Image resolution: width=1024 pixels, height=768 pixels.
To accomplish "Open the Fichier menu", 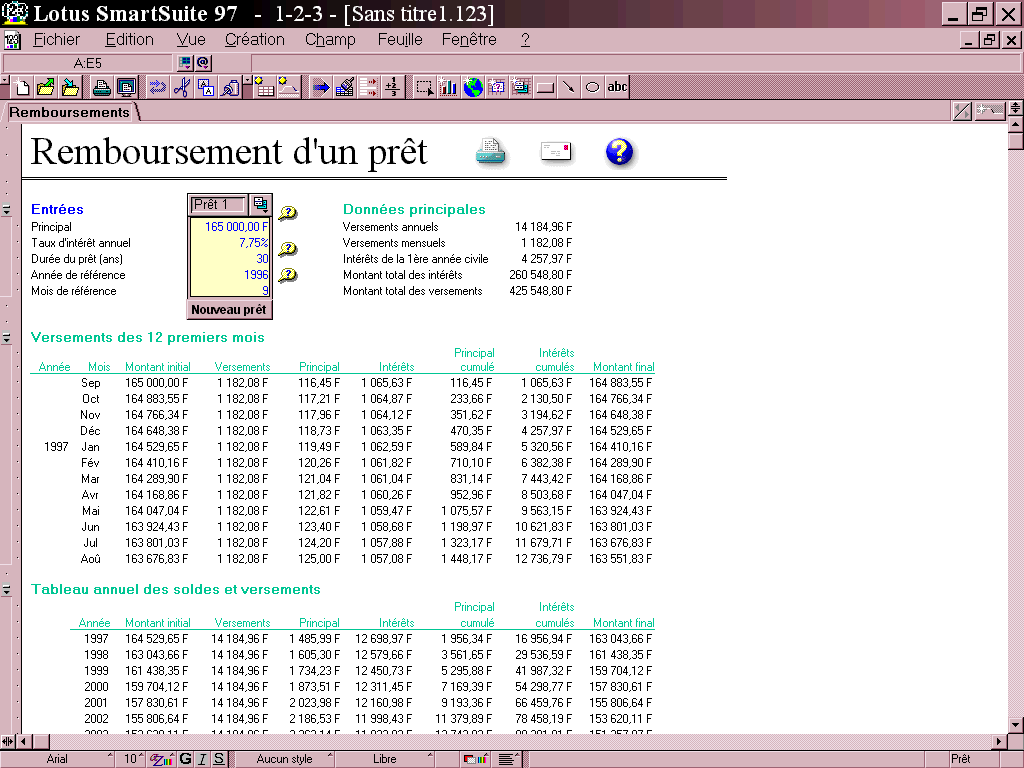I will pos(56,40).
